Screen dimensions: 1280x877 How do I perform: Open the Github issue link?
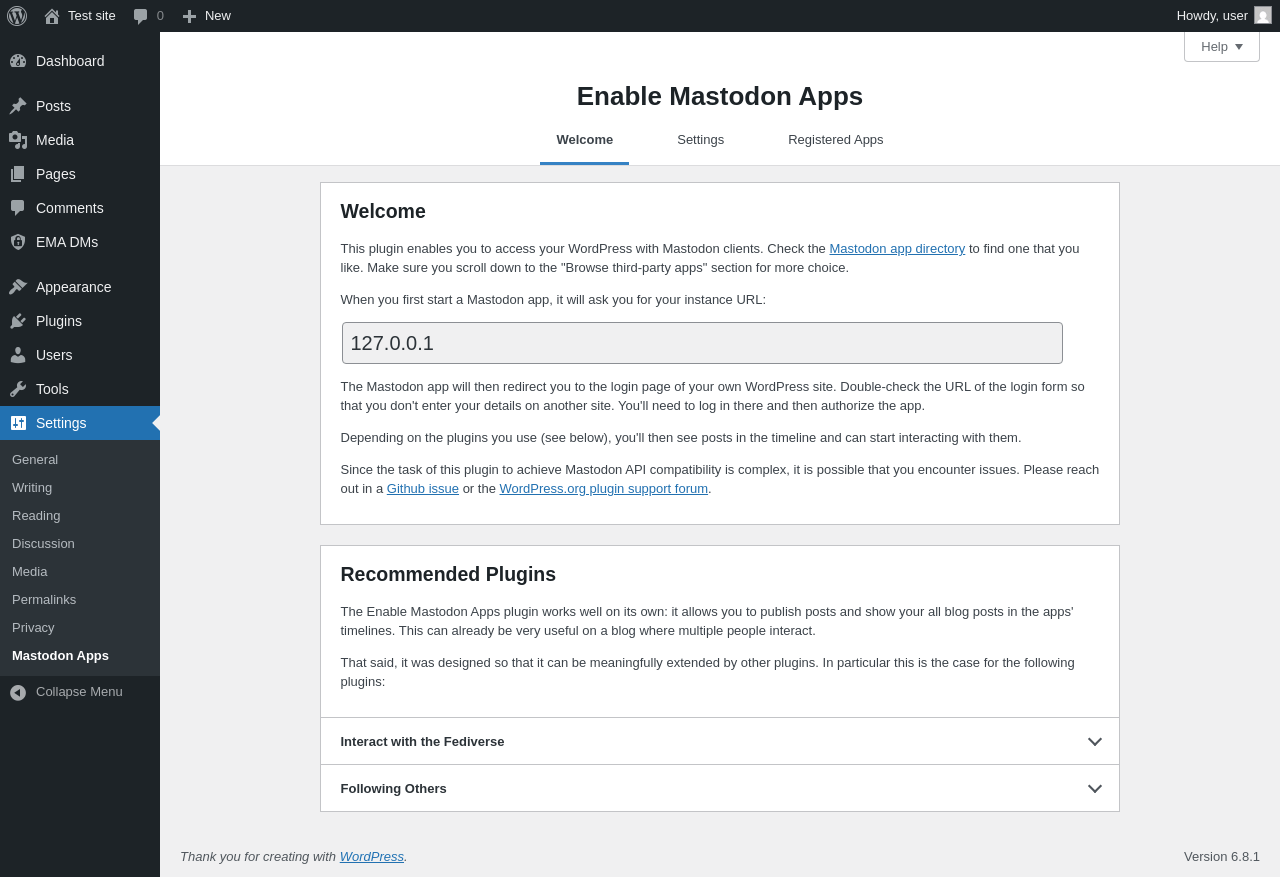tap(423, 489)
